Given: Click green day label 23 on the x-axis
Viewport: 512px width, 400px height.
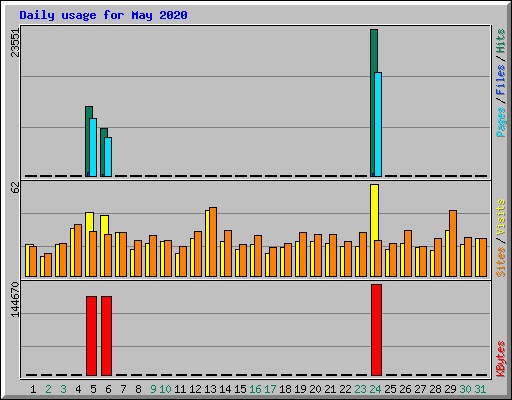Looking at the screenshot, I should pos(360,389).
